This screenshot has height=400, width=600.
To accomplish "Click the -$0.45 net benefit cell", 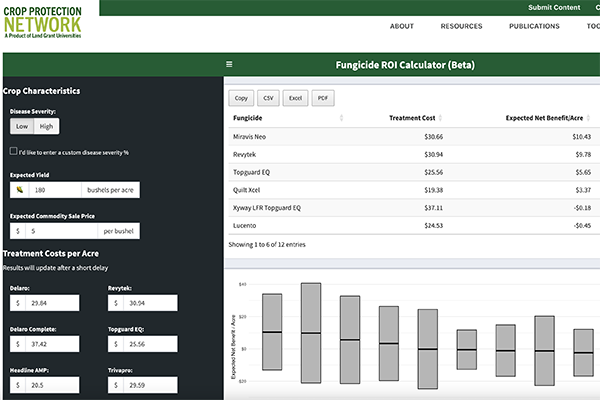I will [x=582, y=225].
